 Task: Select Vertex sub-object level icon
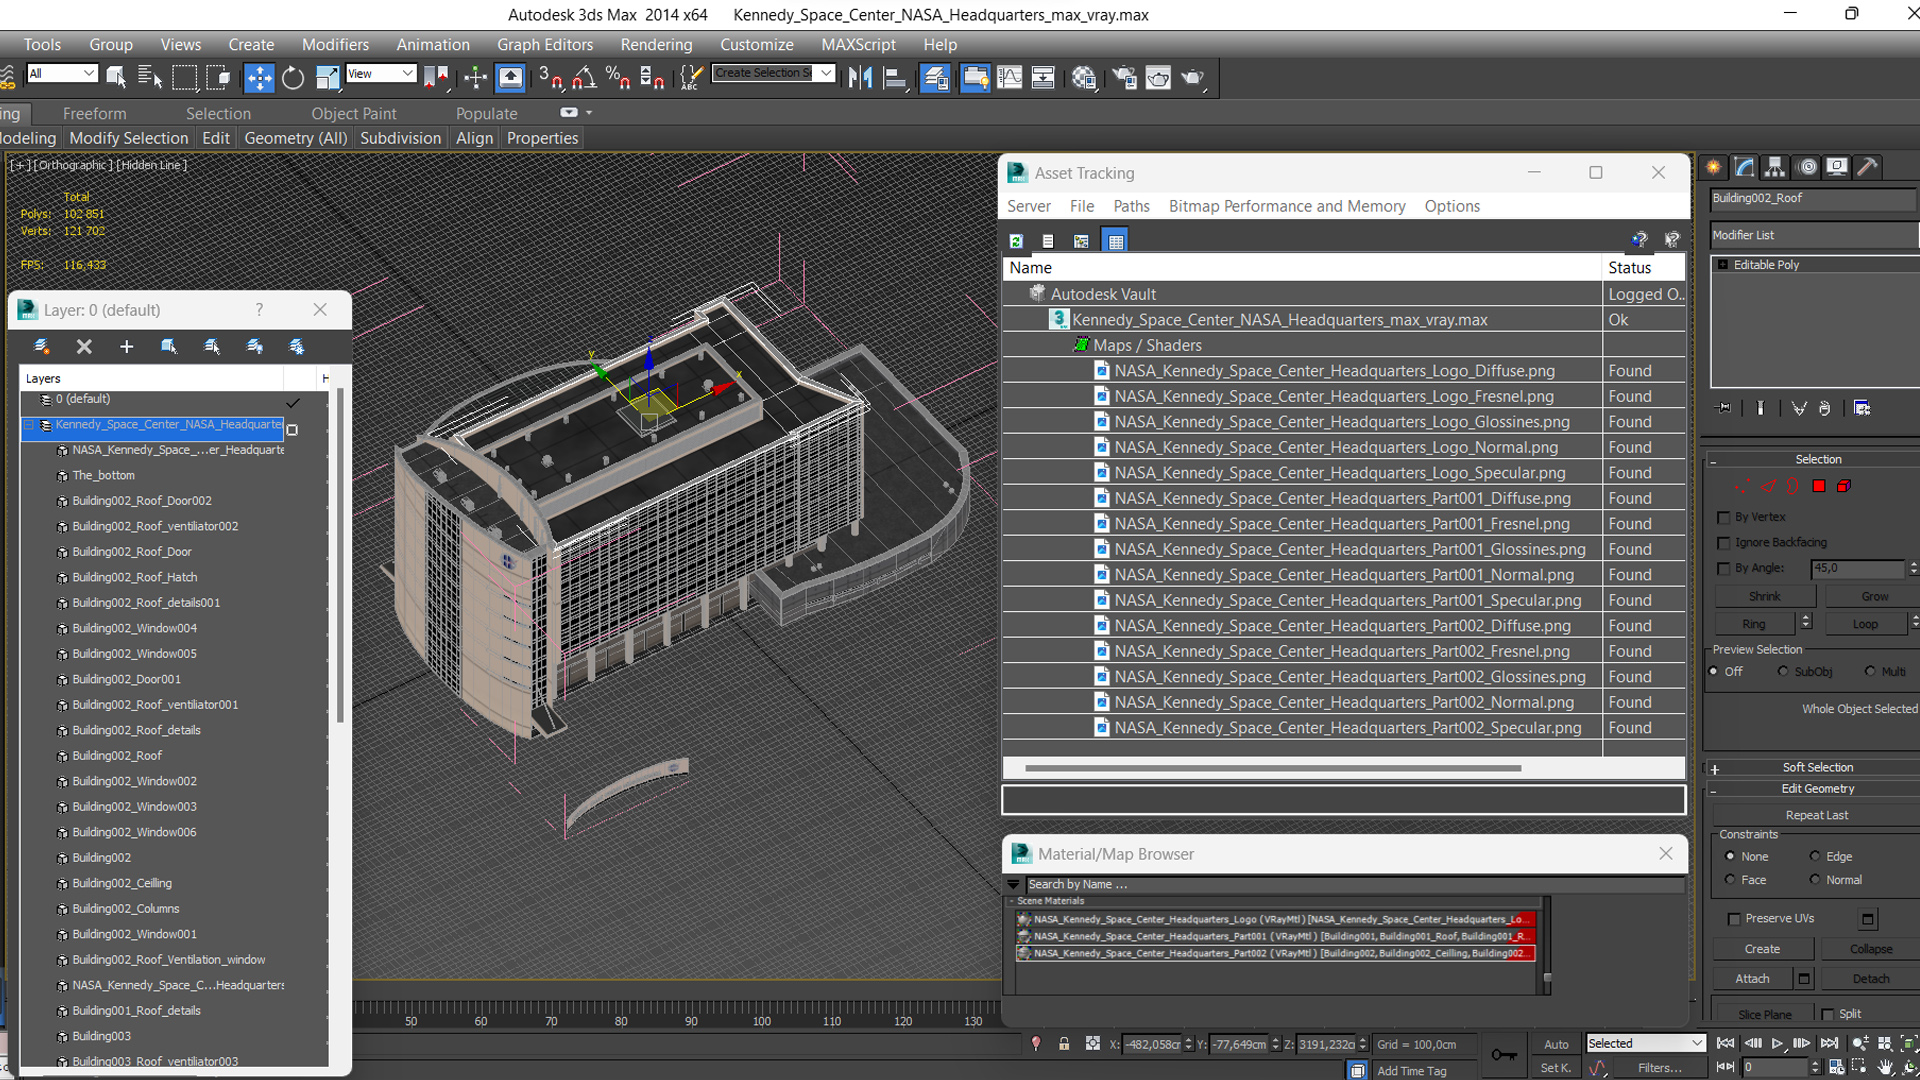point(1741,486)
